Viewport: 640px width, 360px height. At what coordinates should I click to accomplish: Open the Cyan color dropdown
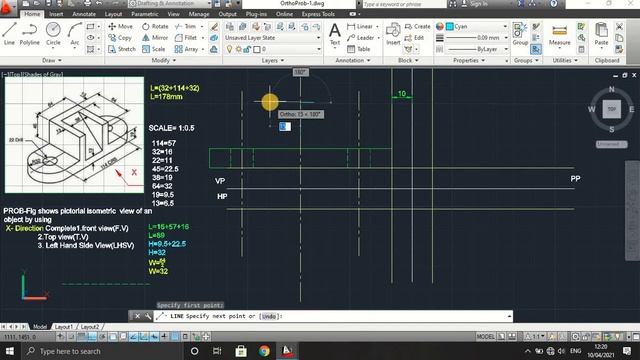pos(476,27)
